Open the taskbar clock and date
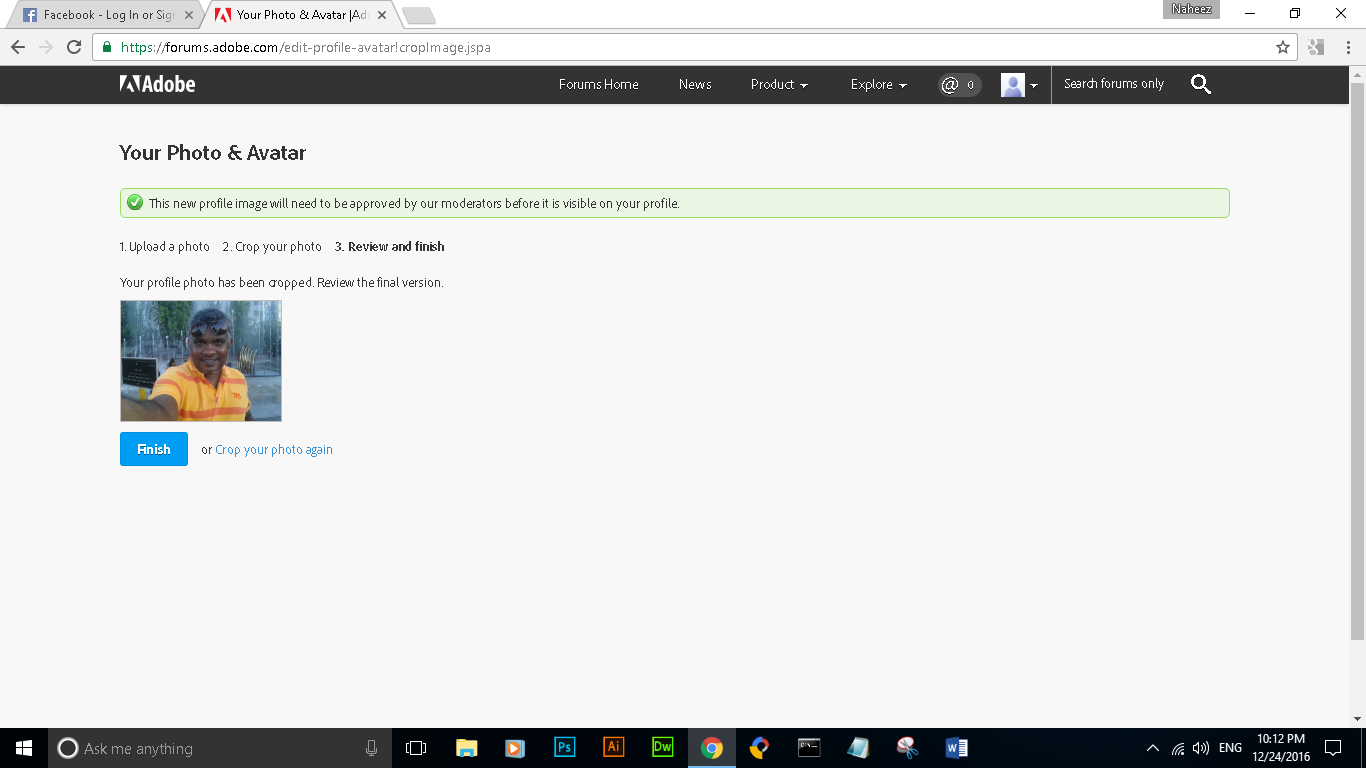The image size is (1366, 768). click(1281, 748)
